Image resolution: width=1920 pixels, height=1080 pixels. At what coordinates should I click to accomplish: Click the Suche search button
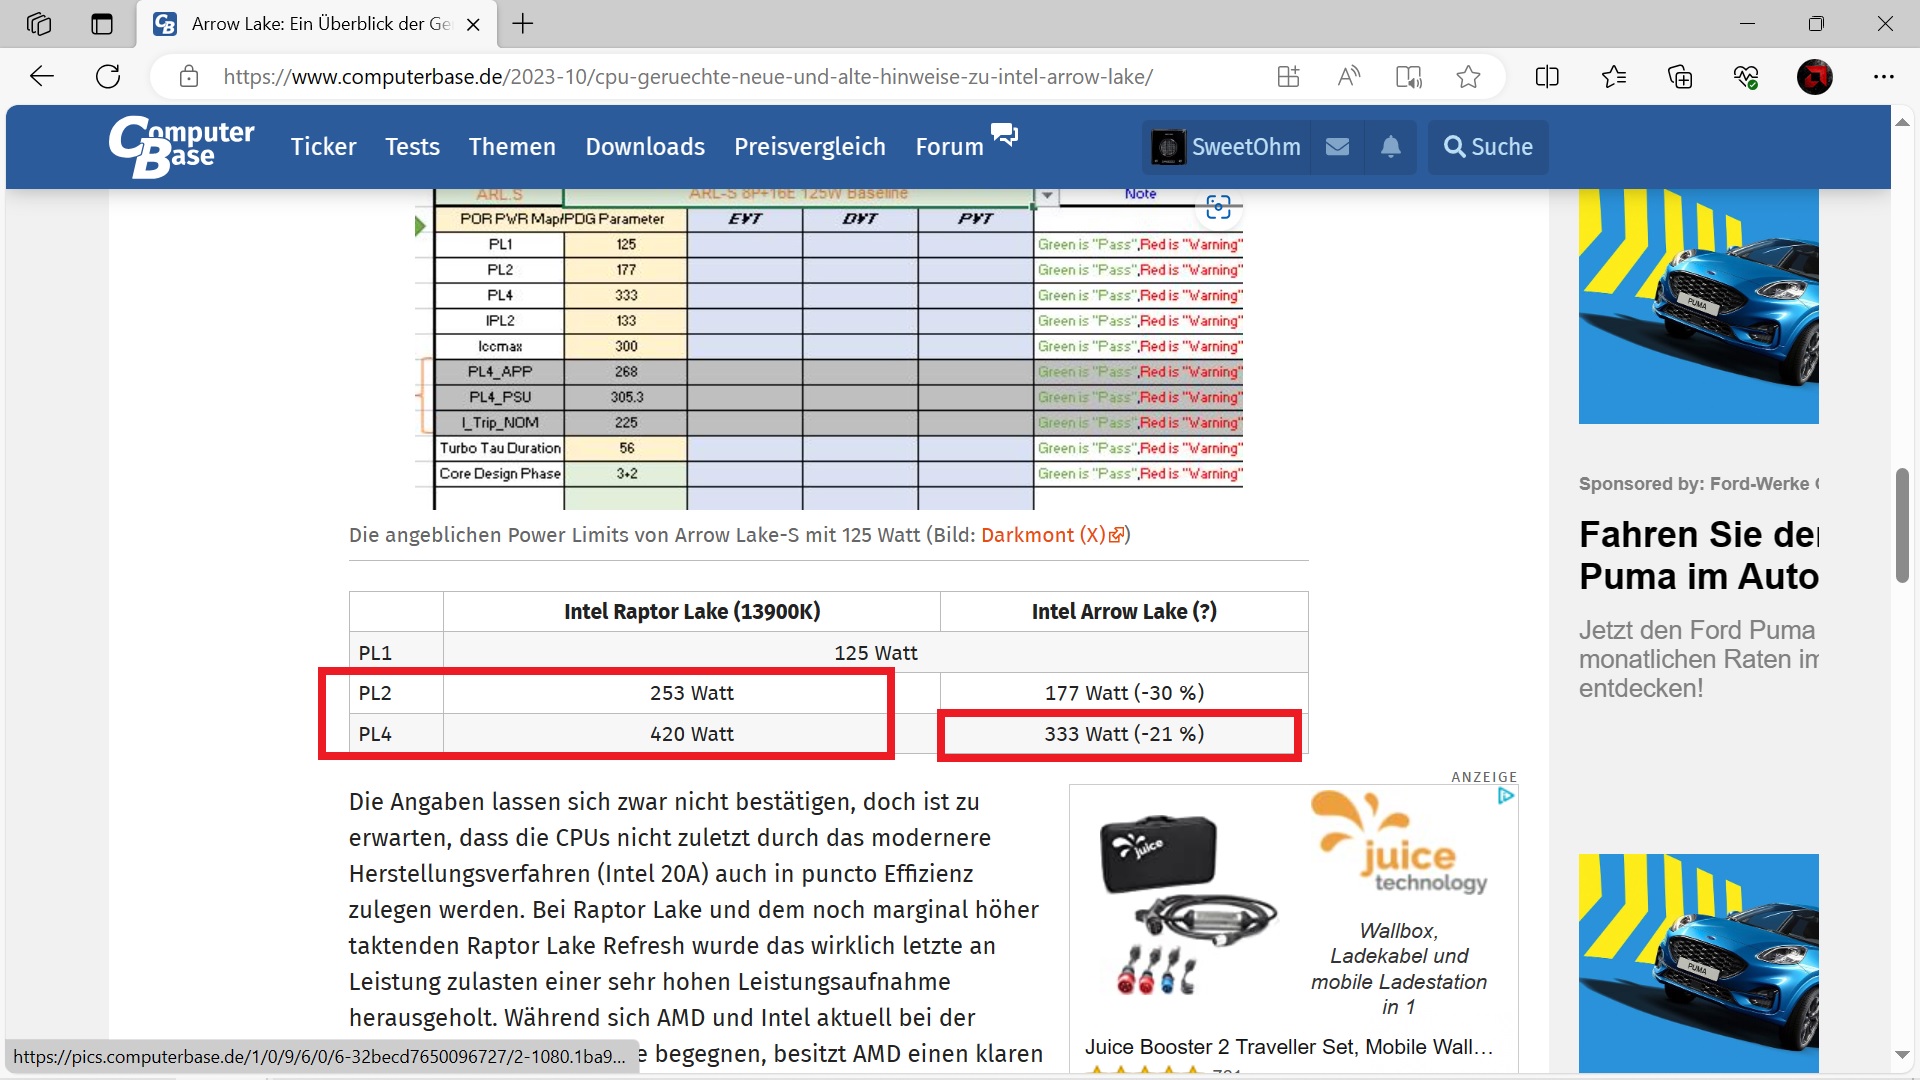pos(1488,147)
